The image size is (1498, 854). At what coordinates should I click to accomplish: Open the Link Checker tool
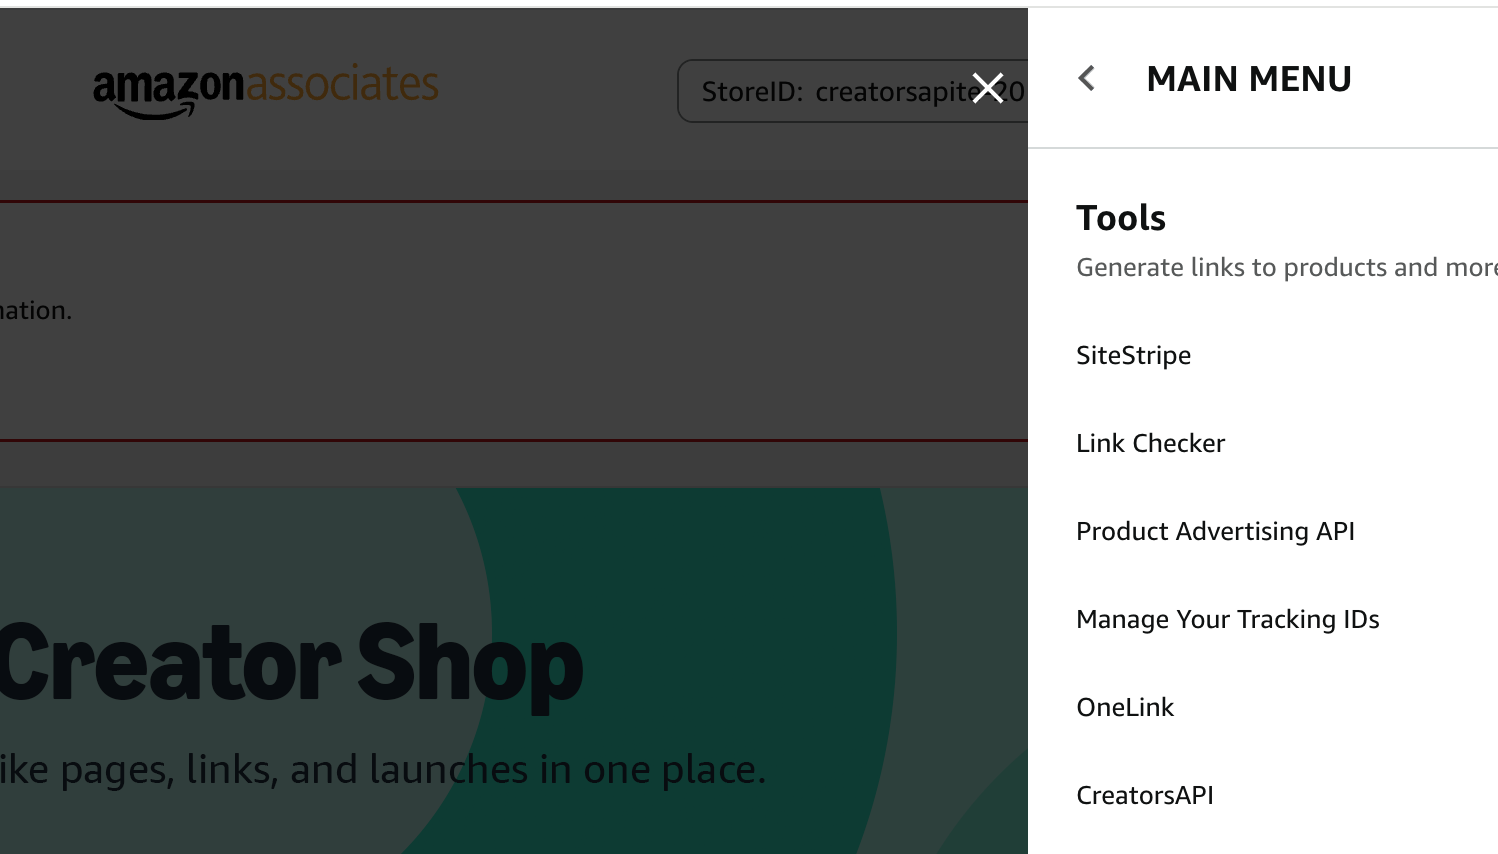1150,443
